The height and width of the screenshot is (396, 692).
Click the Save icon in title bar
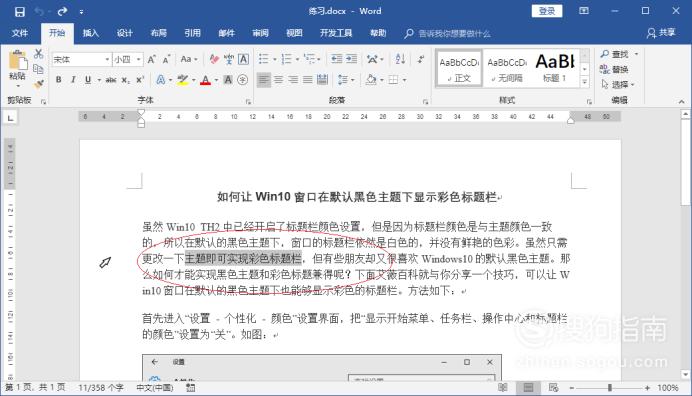point(19,11)
